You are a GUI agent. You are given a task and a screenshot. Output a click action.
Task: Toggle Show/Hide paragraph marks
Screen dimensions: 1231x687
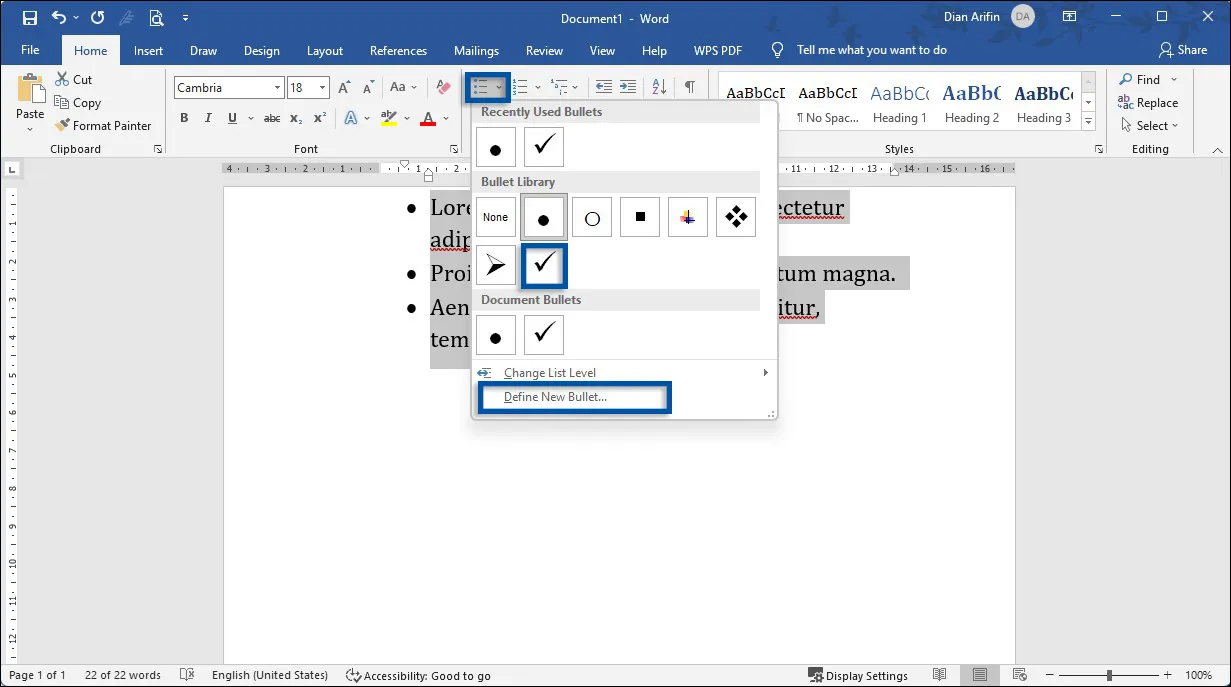[x=689, y=88]
